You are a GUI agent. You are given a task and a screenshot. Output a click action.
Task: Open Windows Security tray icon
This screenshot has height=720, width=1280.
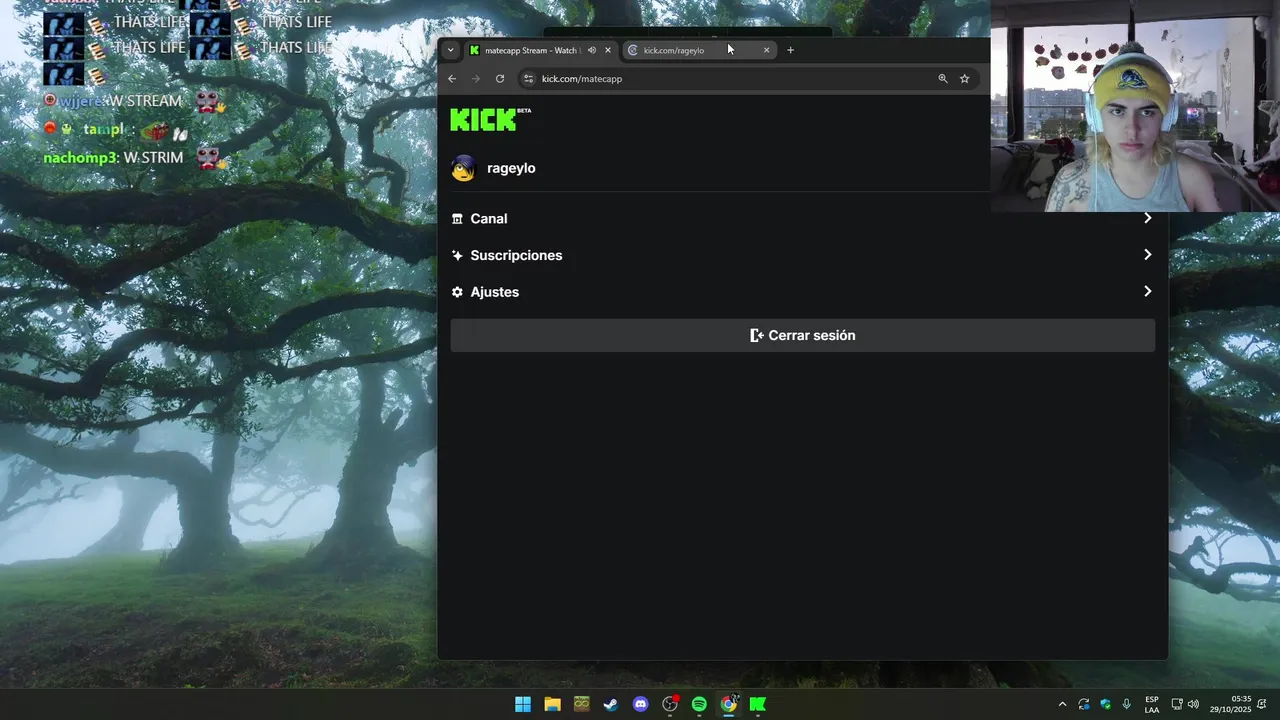click(1106, 704)
